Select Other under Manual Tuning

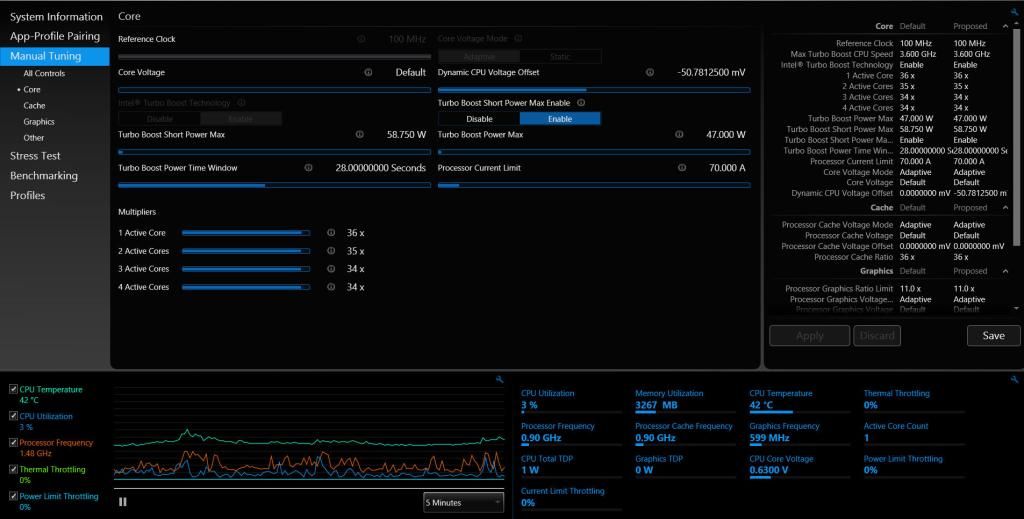tap(34, 138)
